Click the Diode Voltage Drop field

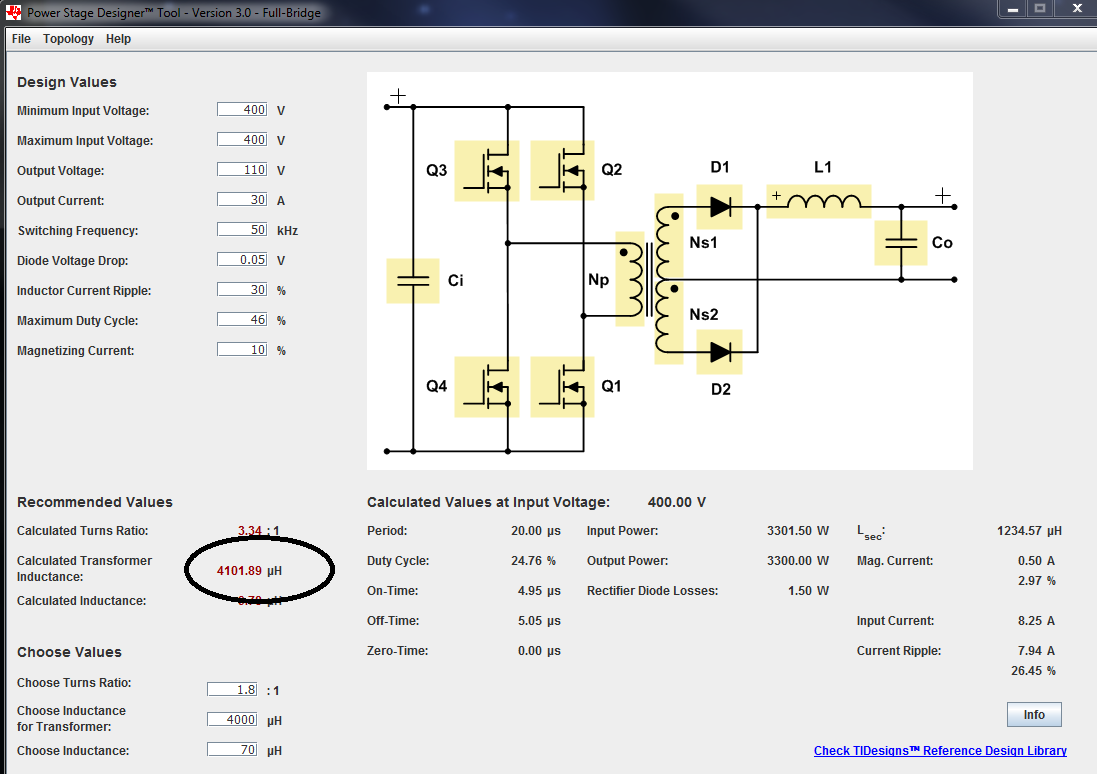tap(242, 260)
